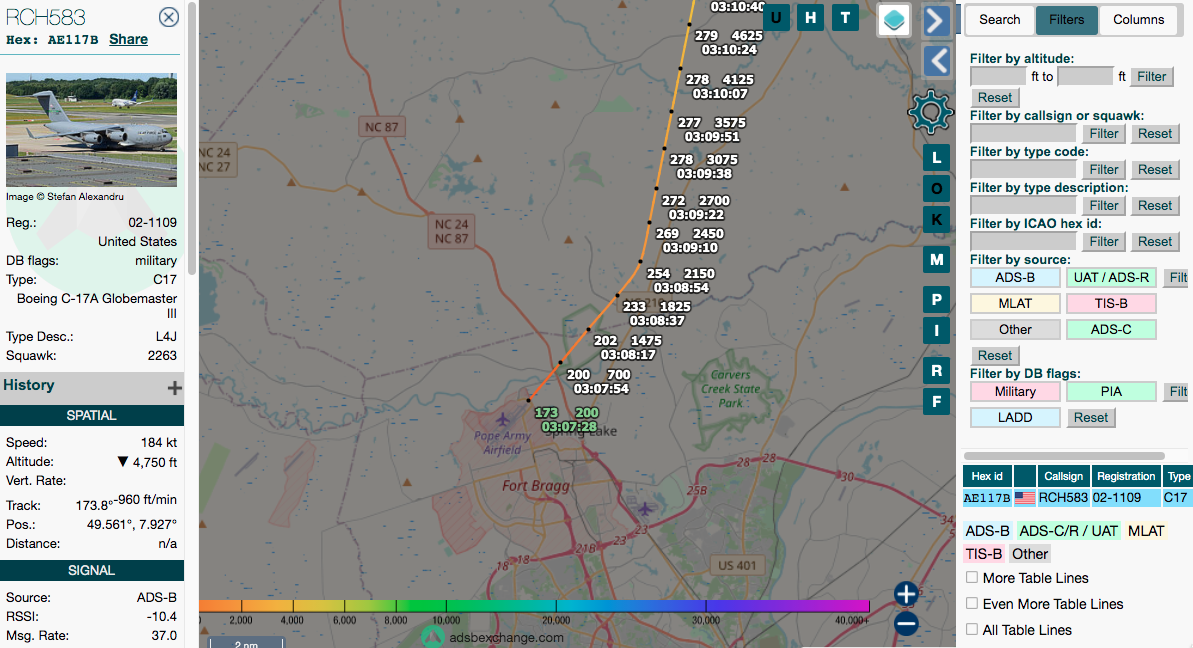Viewport: 1193px width, 648px height.
Task: Reset the callsign or squawk filter
Action: tap(1155, 133)
